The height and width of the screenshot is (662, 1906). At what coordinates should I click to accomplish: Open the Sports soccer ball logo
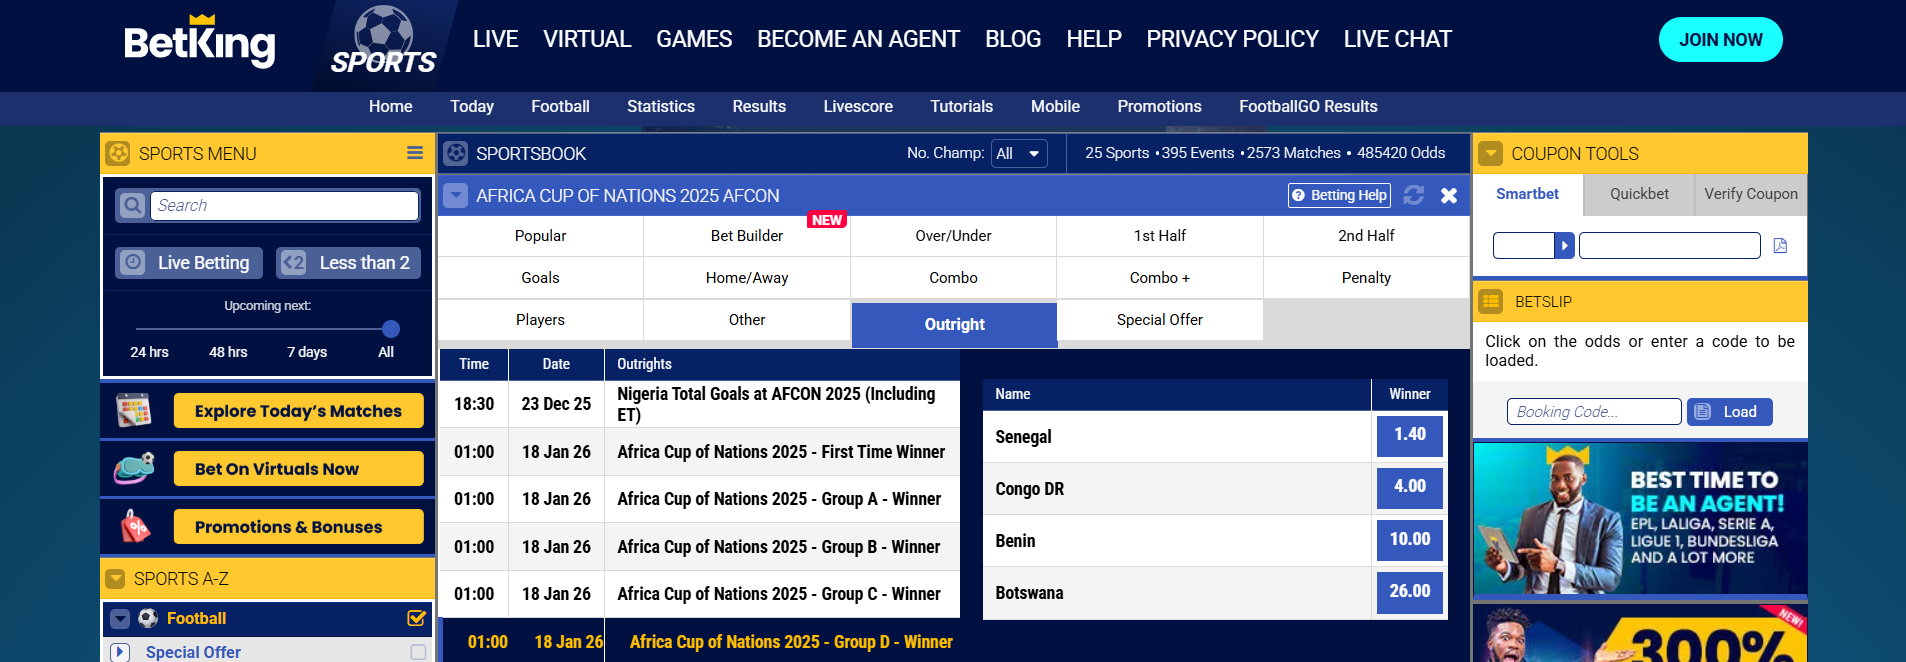(384, 42)
